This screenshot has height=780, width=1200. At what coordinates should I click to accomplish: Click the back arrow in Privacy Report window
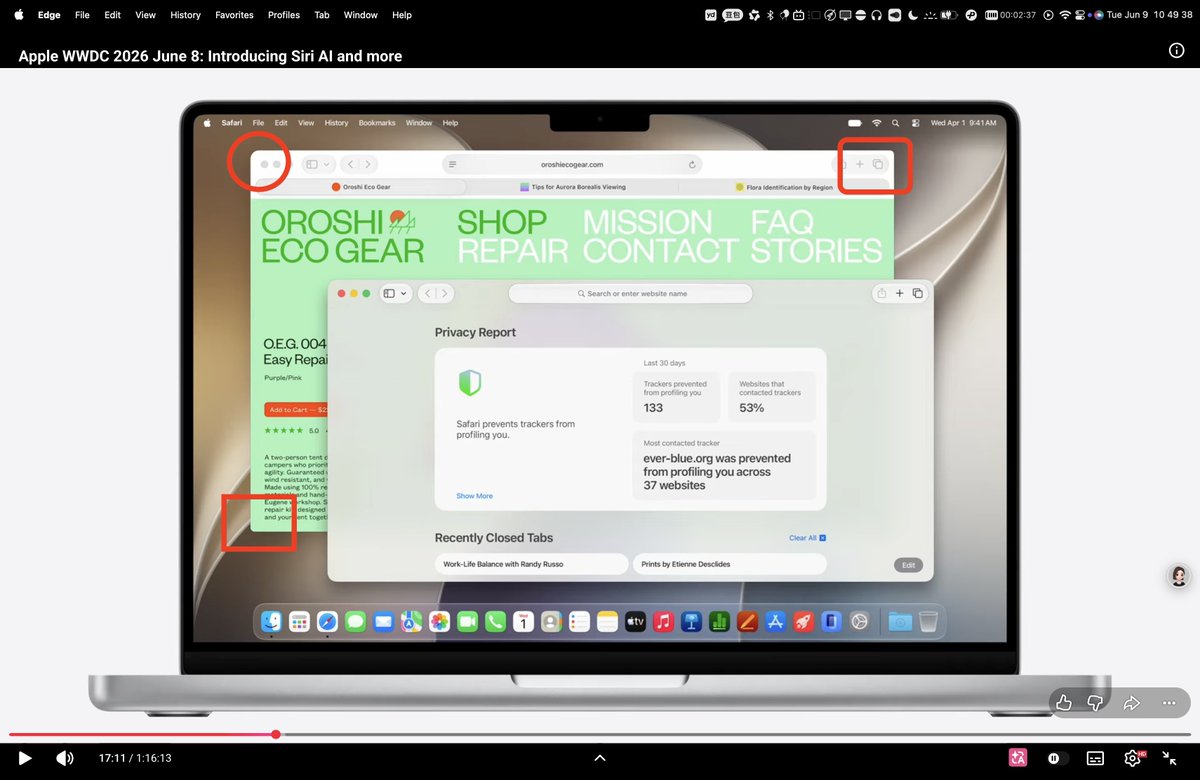428,293
